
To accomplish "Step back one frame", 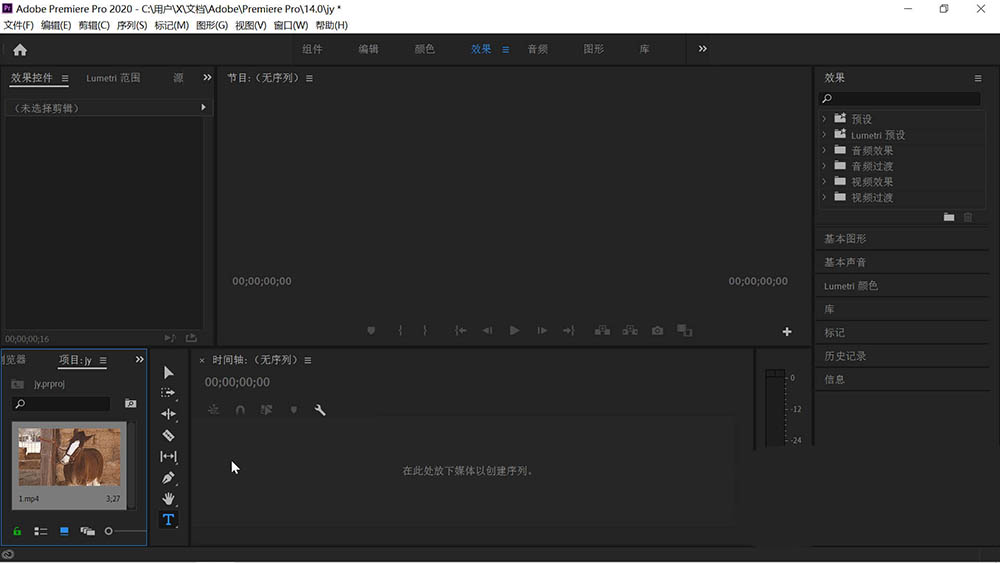I will tap(487, 330).
